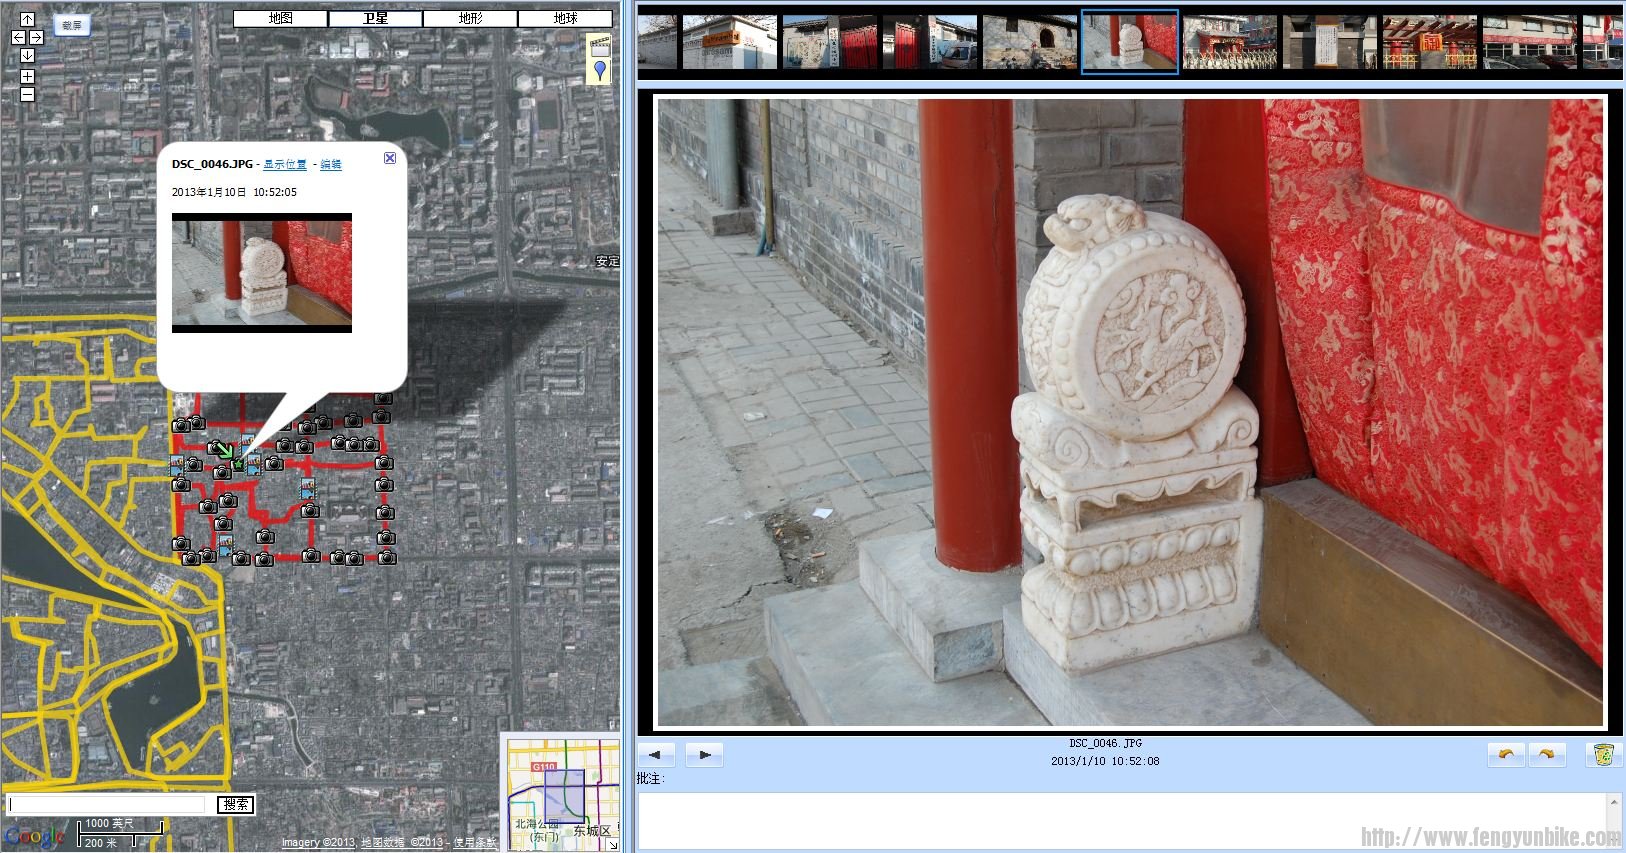This screenshot has height=853, width=1626.
Task: Click the blue location pin icon
Action: (599, 70)
